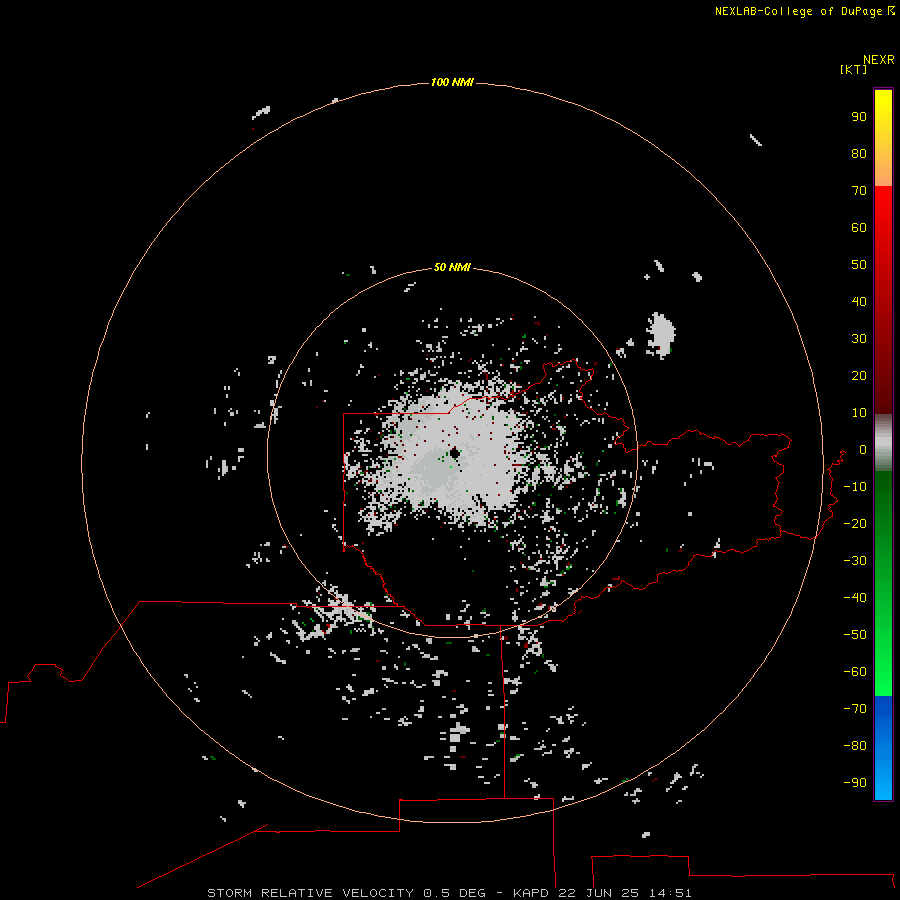Click the -50 value on the velocity scale
Screen dimensions: 900x900
pyautogui.click(x=855, y=634)
